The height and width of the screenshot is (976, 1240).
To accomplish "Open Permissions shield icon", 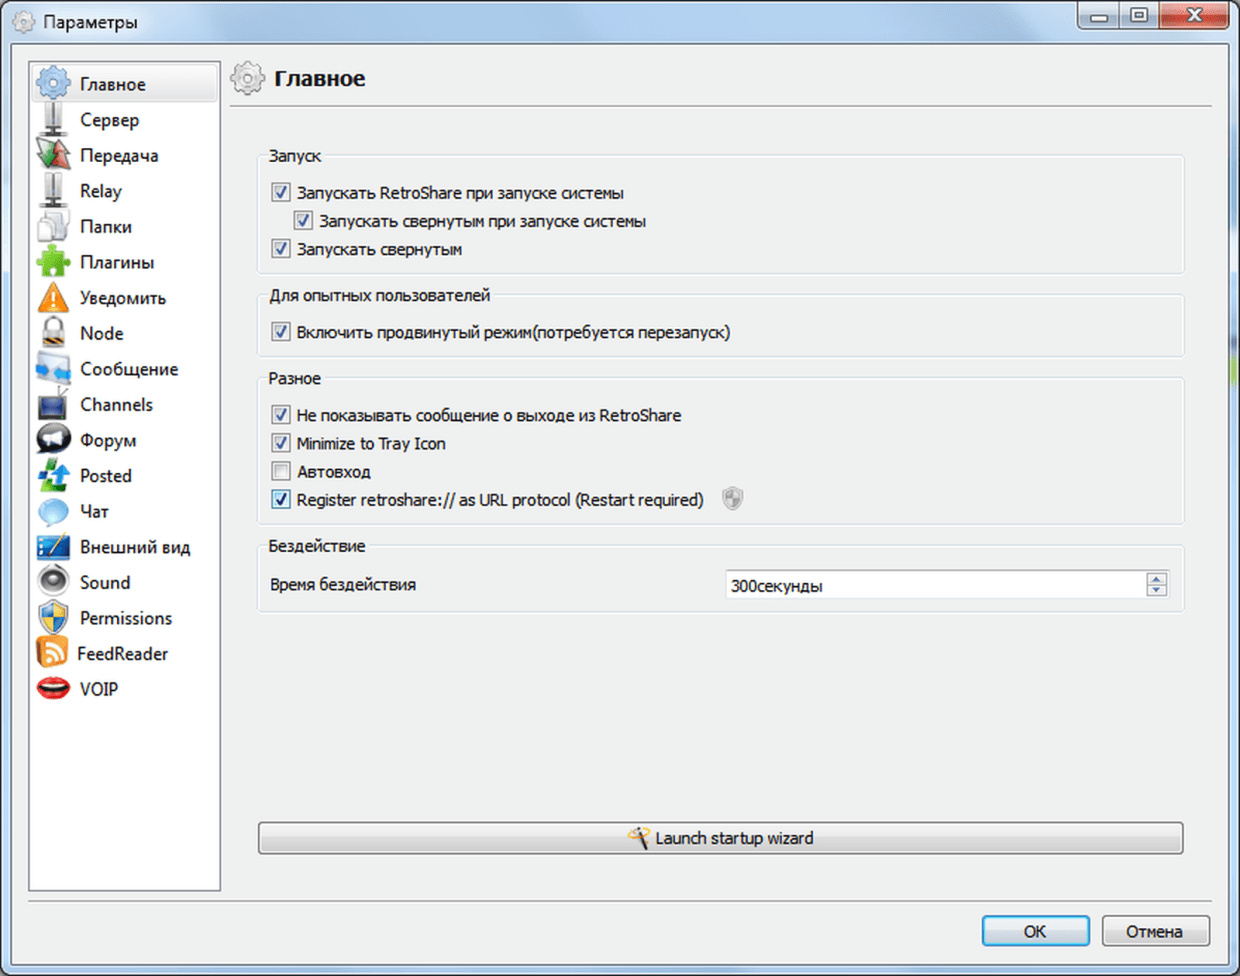I will click(x=53, y=618).
